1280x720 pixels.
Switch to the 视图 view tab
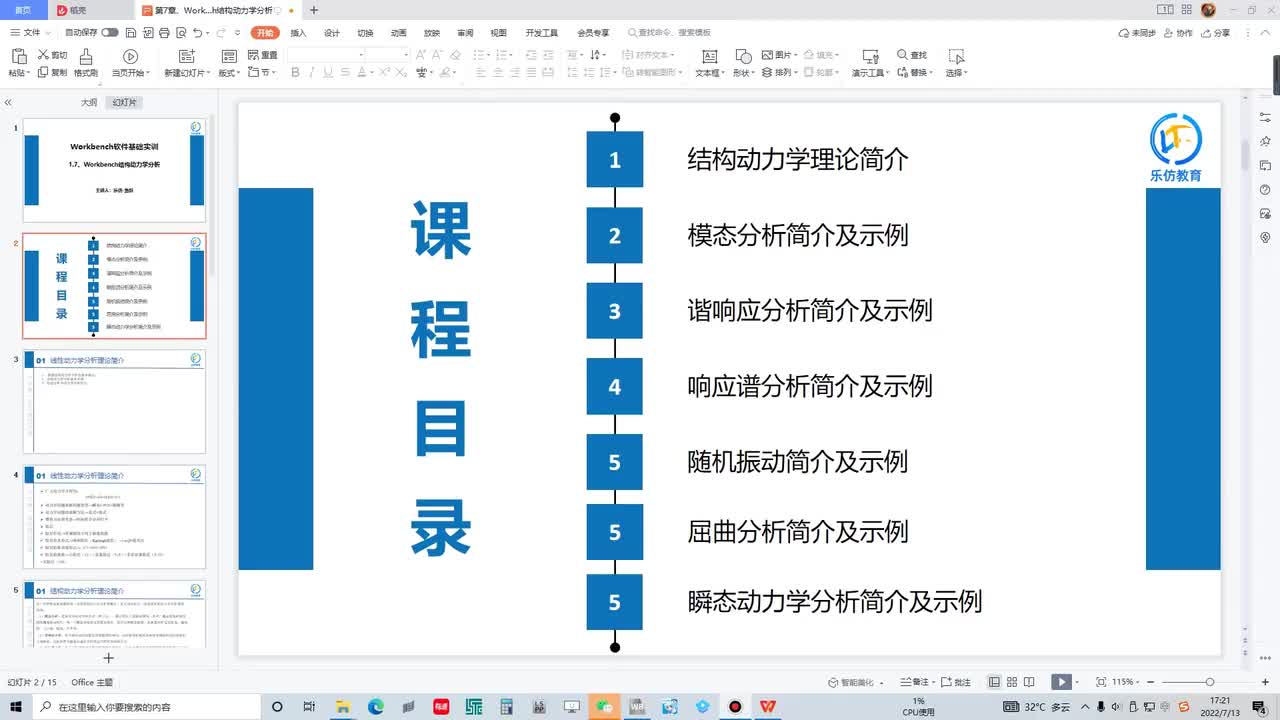point(498,33)
